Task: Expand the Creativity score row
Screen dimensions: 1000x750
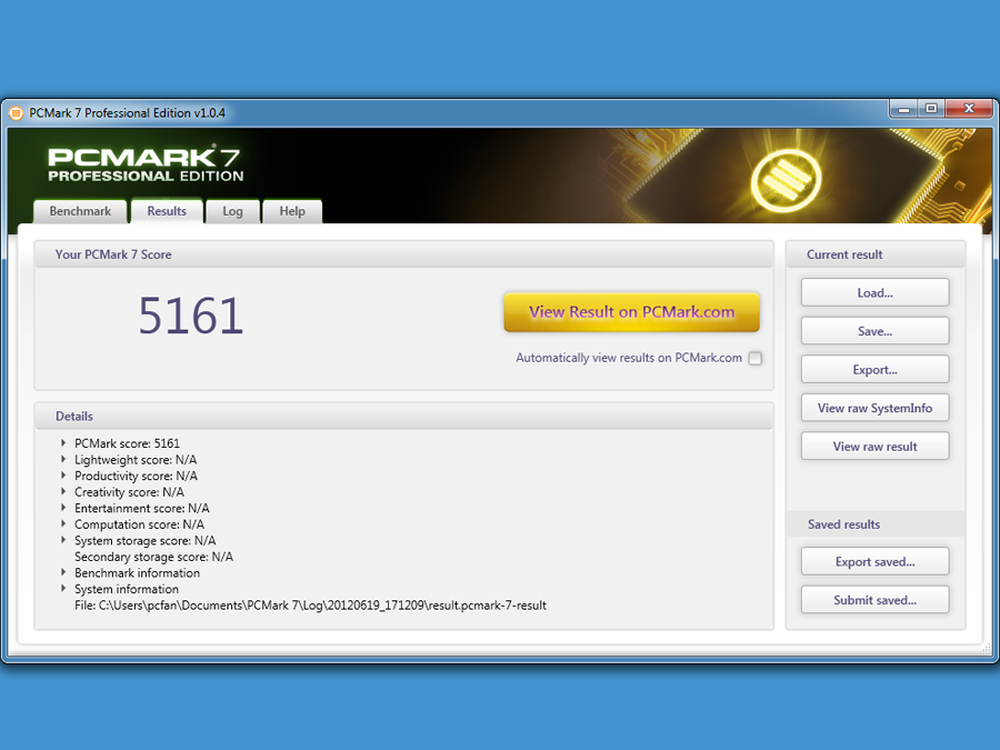Action: (x=63, y=492)
